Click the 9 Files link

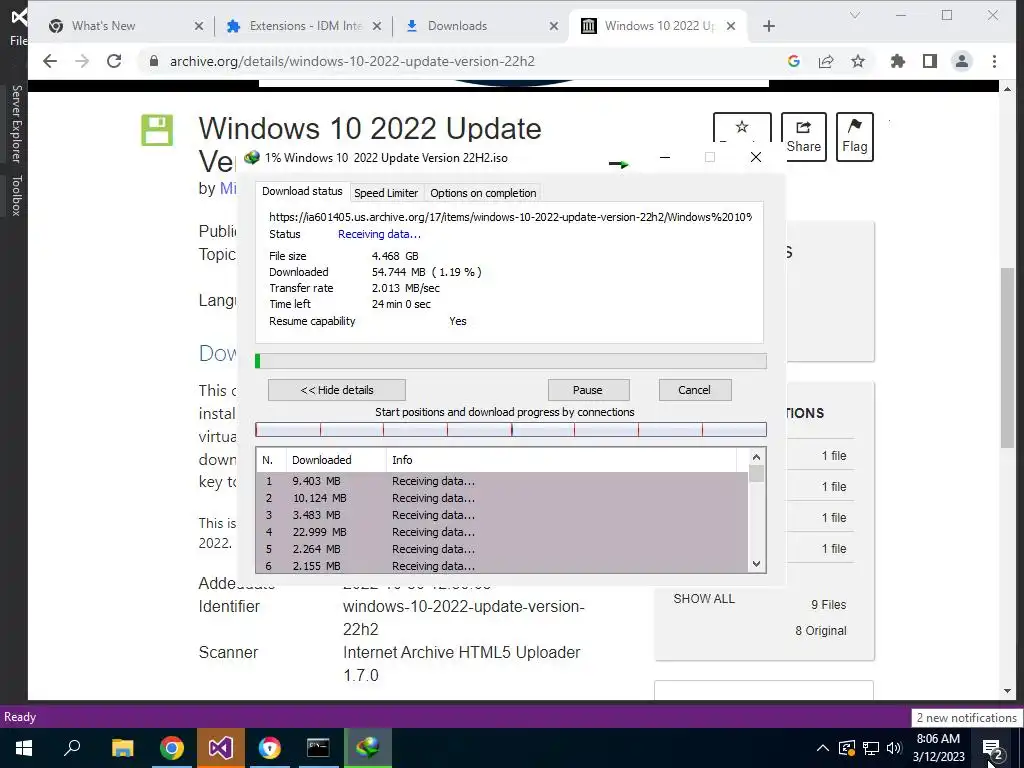click(x=828, y=605)
